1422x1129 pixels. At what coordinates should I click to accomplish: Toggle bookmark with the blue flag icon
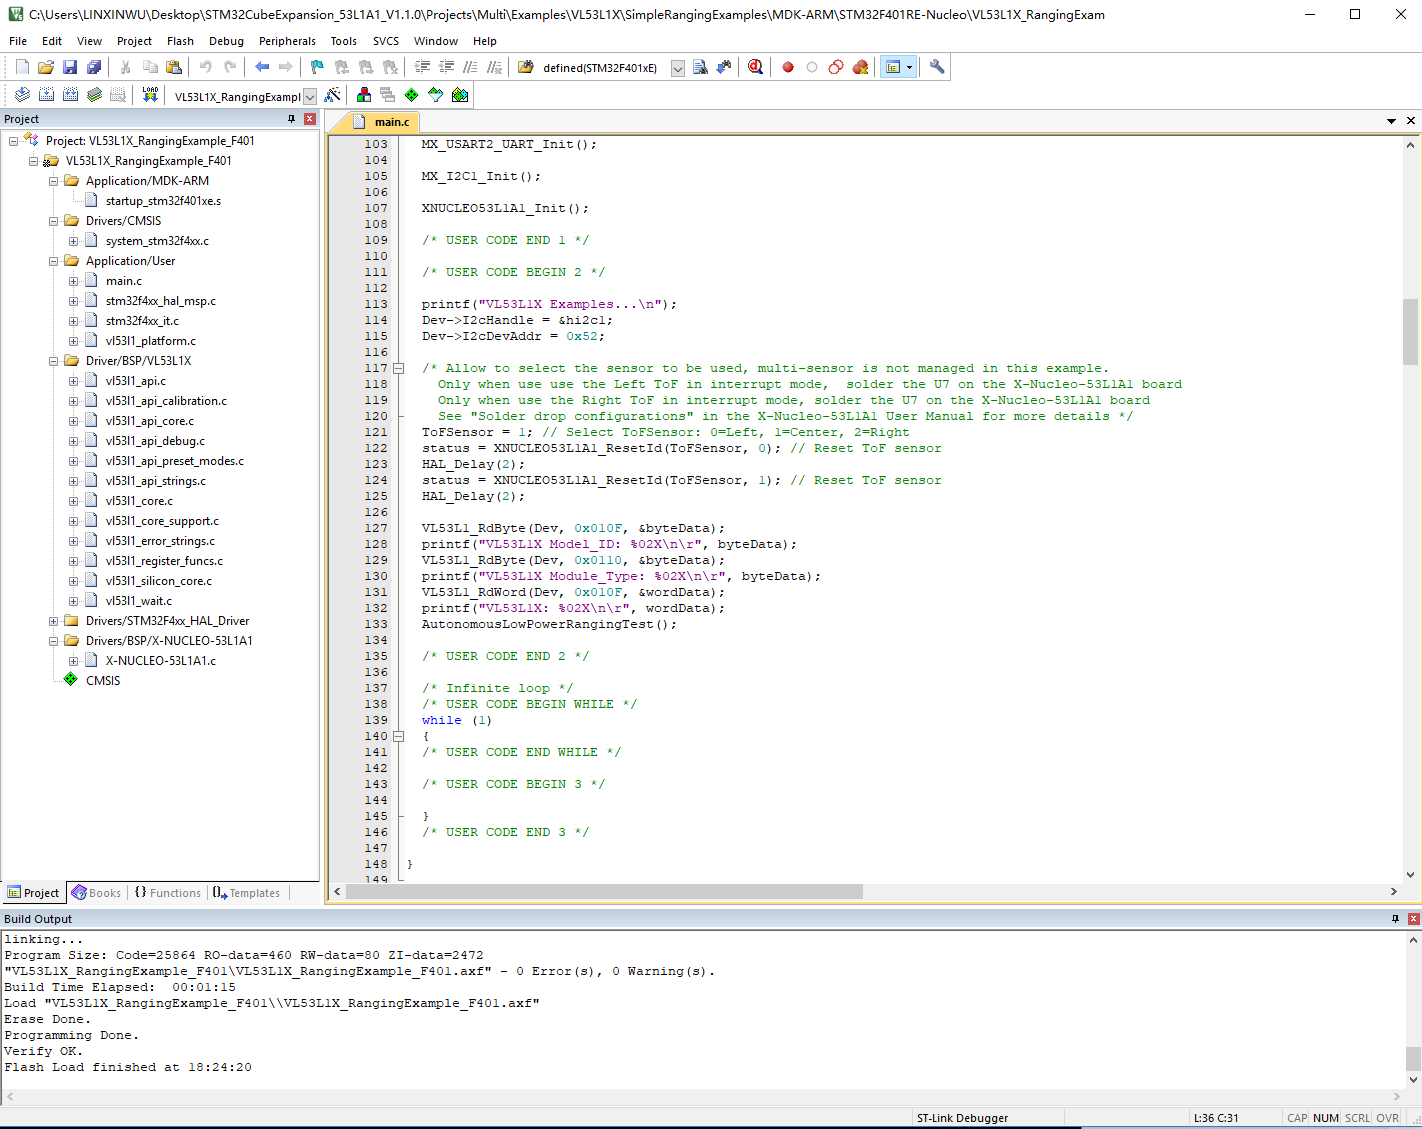pos(317,67)
